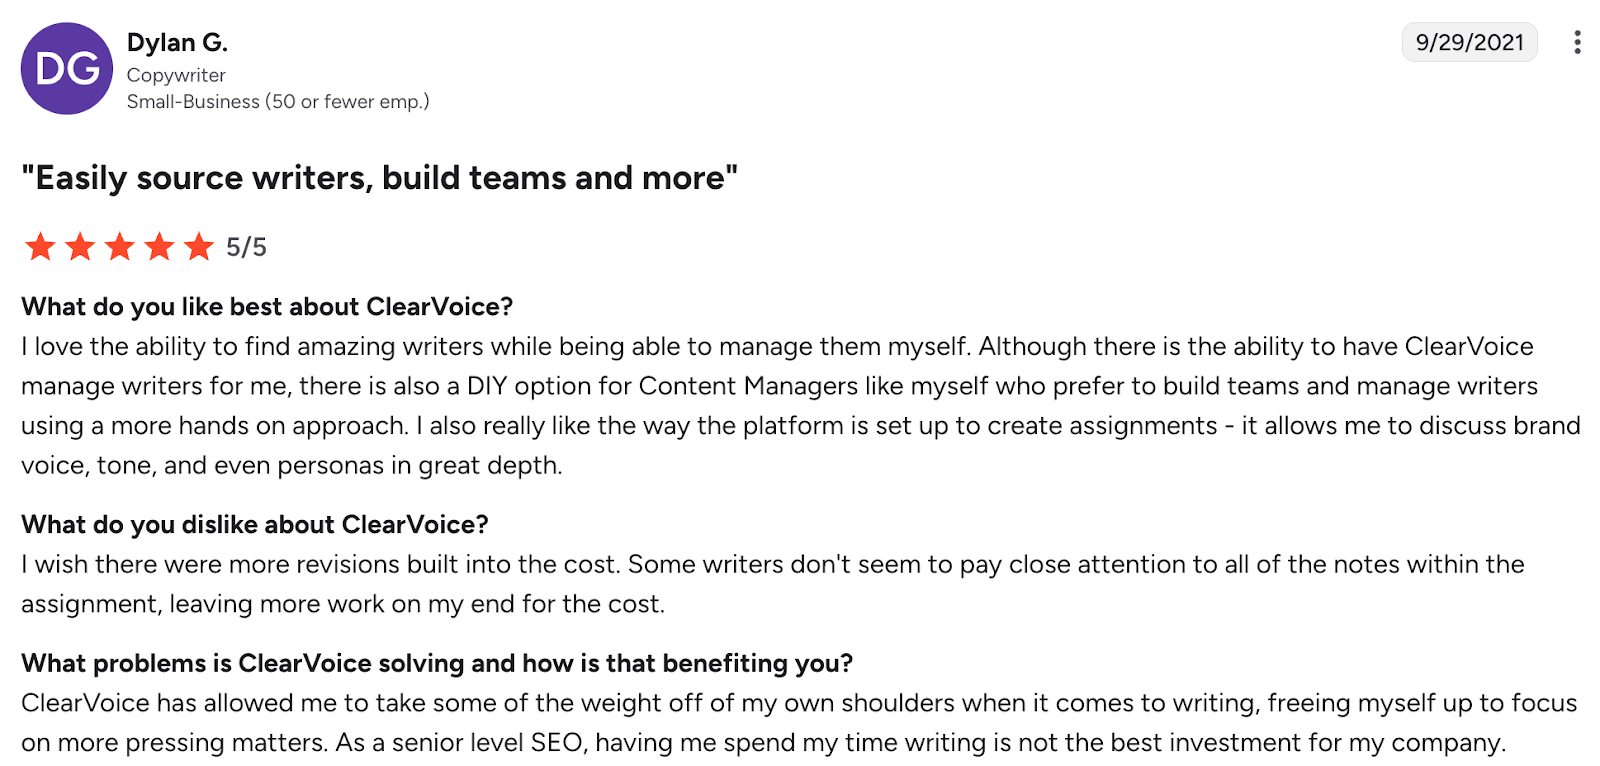Screen dimensions: 1600x766
Task: Click the first orange rating star
Action: (x=40, y=246)
